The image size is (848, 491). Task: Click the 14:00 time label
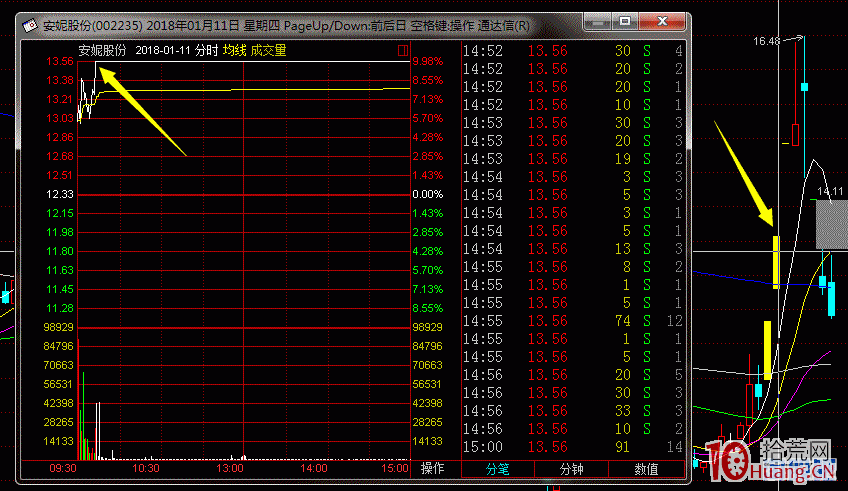pos(314,468)
